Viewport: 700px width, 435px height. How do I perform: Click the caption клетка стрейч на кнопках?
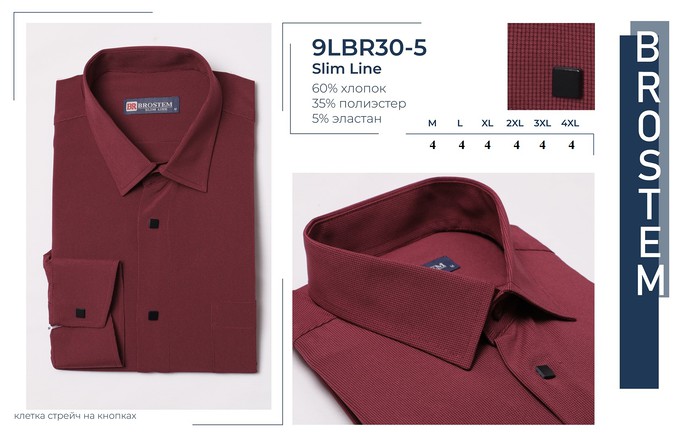point(75,416)
